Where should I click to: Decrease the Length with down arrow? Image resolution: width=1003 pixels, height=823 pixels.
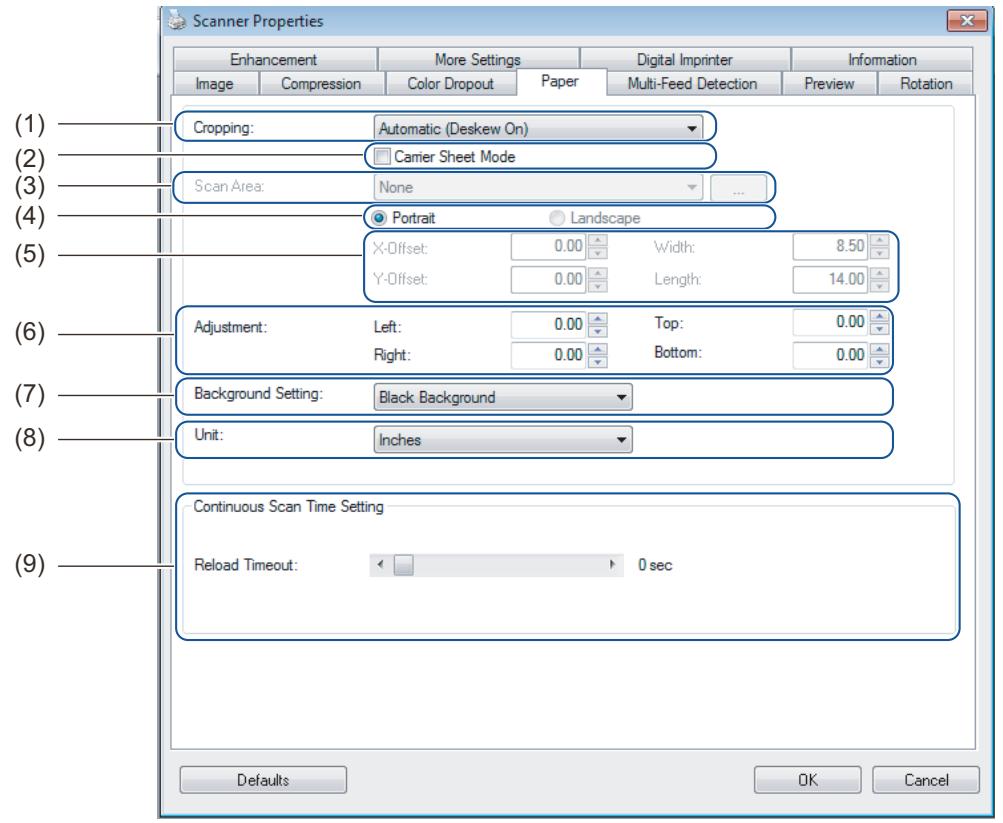[x=880, y=286]
